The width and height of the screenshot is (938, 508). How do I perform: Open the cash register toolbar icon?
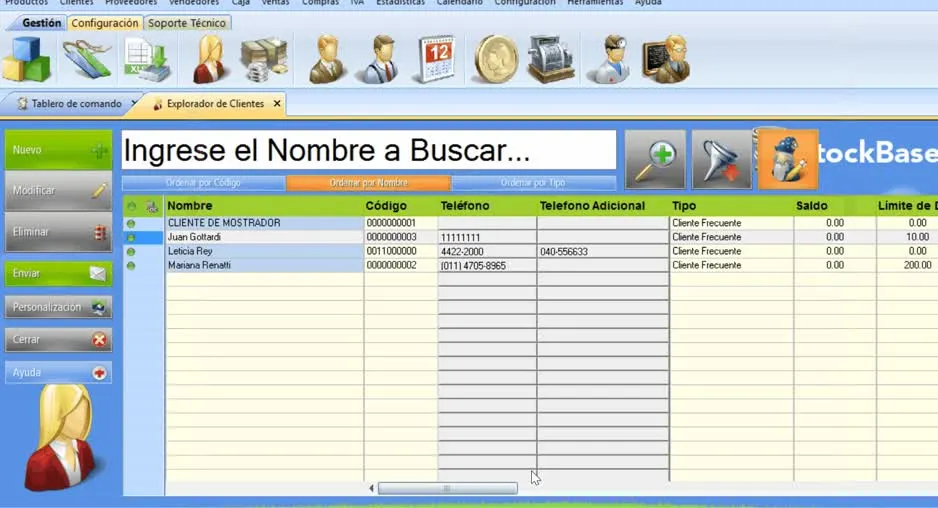551,59
